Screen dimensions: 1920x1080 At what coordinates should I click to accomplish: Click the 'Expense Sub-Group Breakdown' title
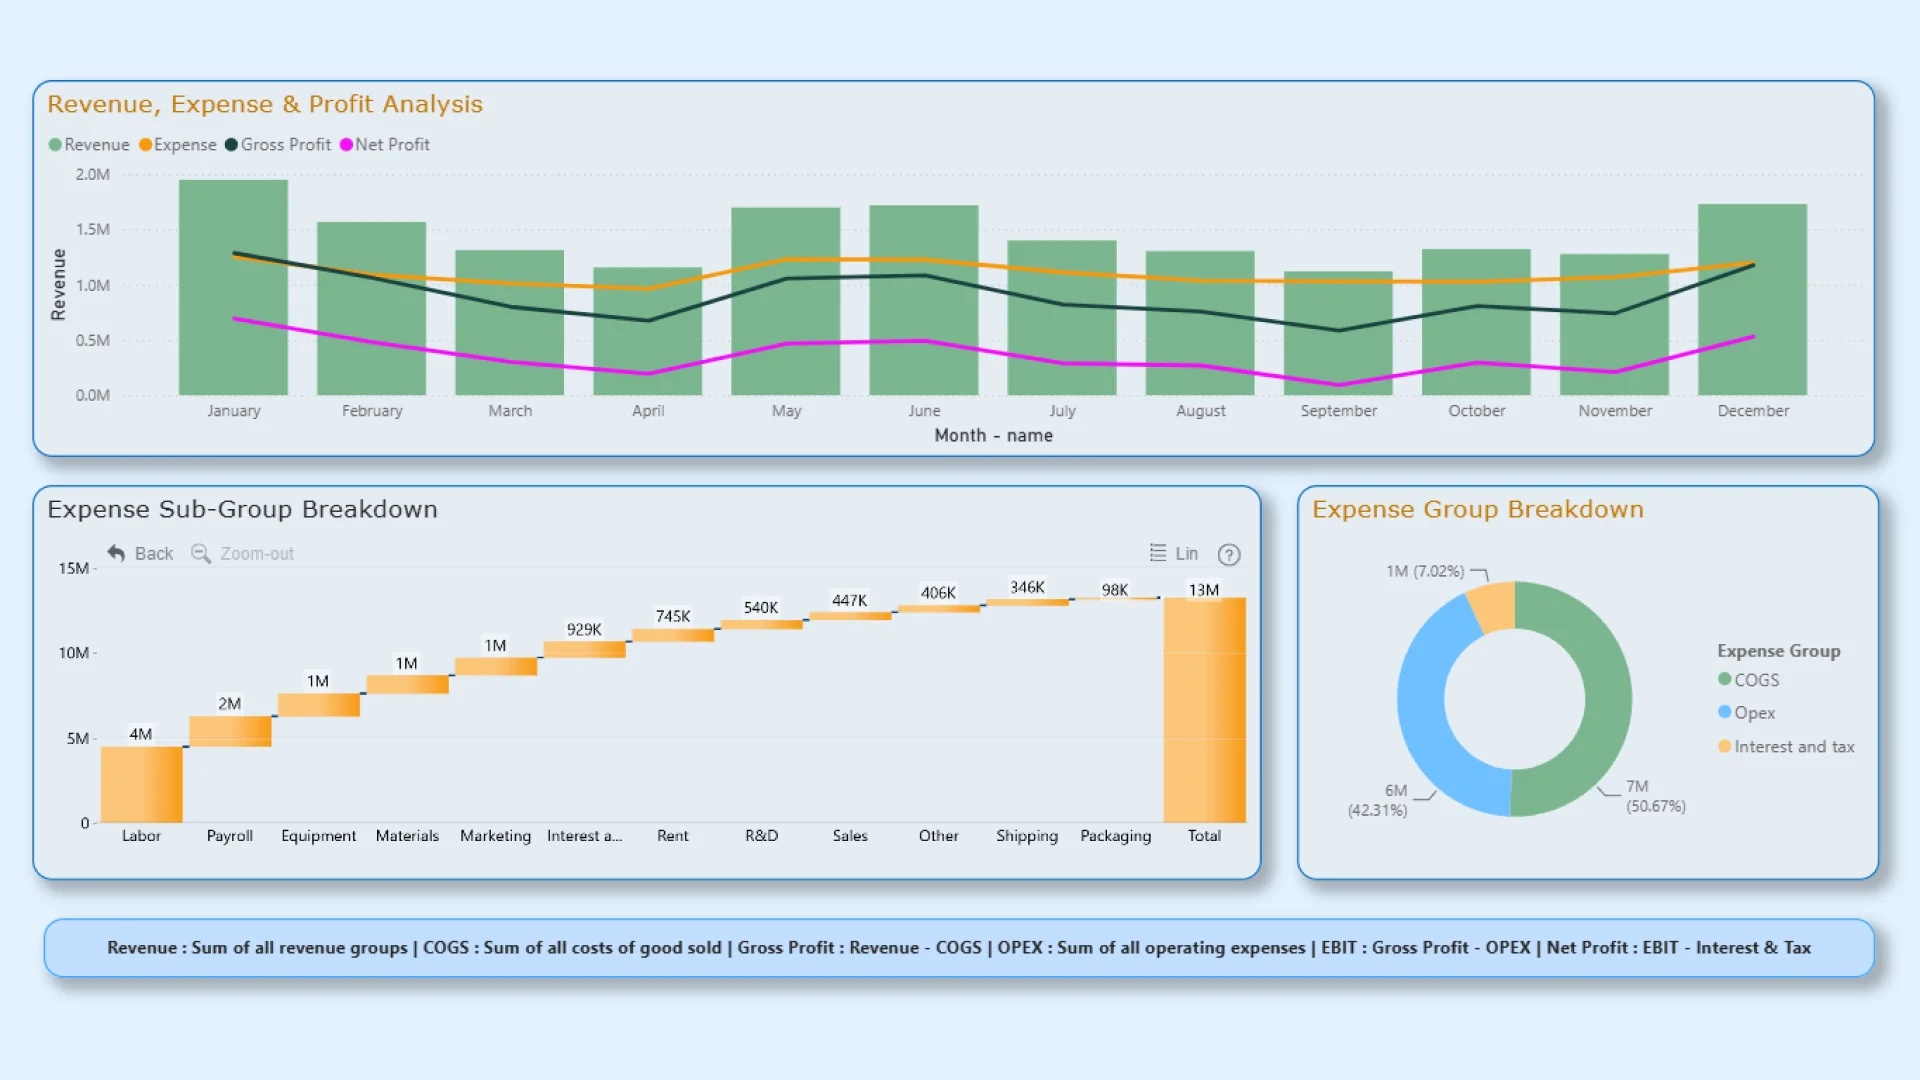point(242,509)
